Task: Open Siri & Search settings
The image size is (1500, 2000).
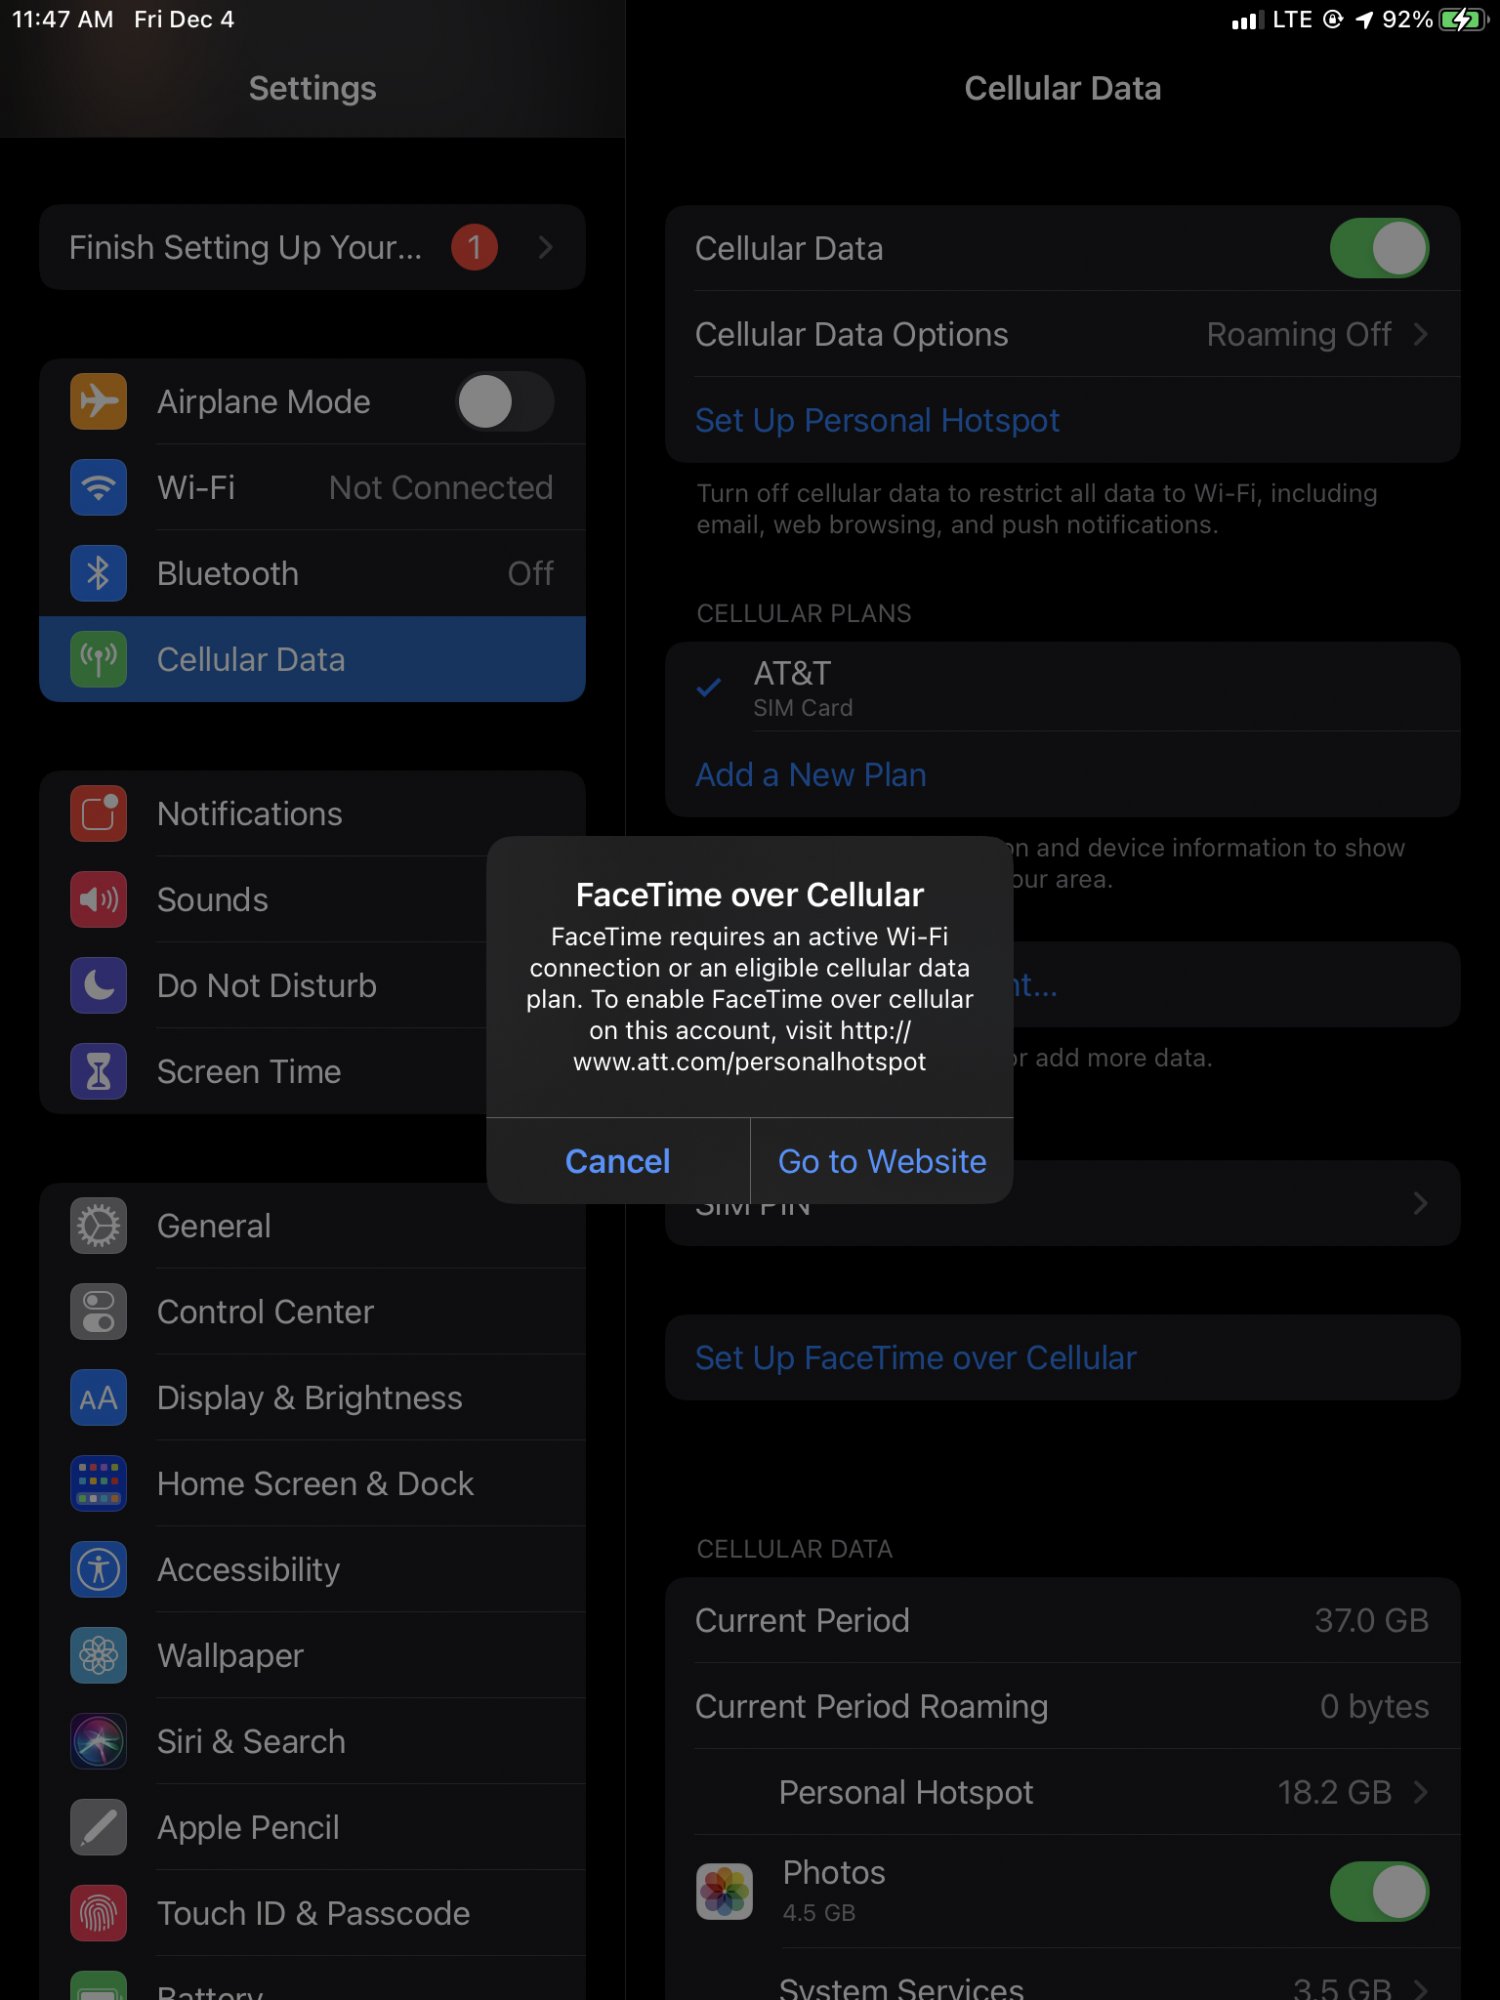Action: point(312,1741)
